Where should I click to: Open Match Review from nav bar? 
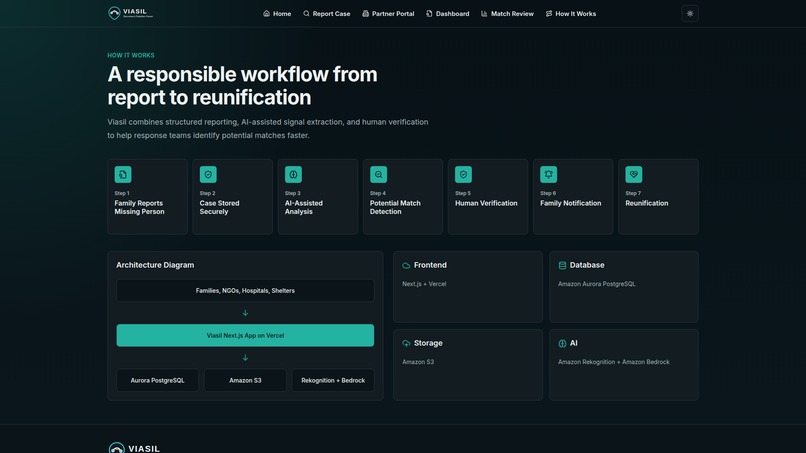pyautogui.click(x=507, y=14)
